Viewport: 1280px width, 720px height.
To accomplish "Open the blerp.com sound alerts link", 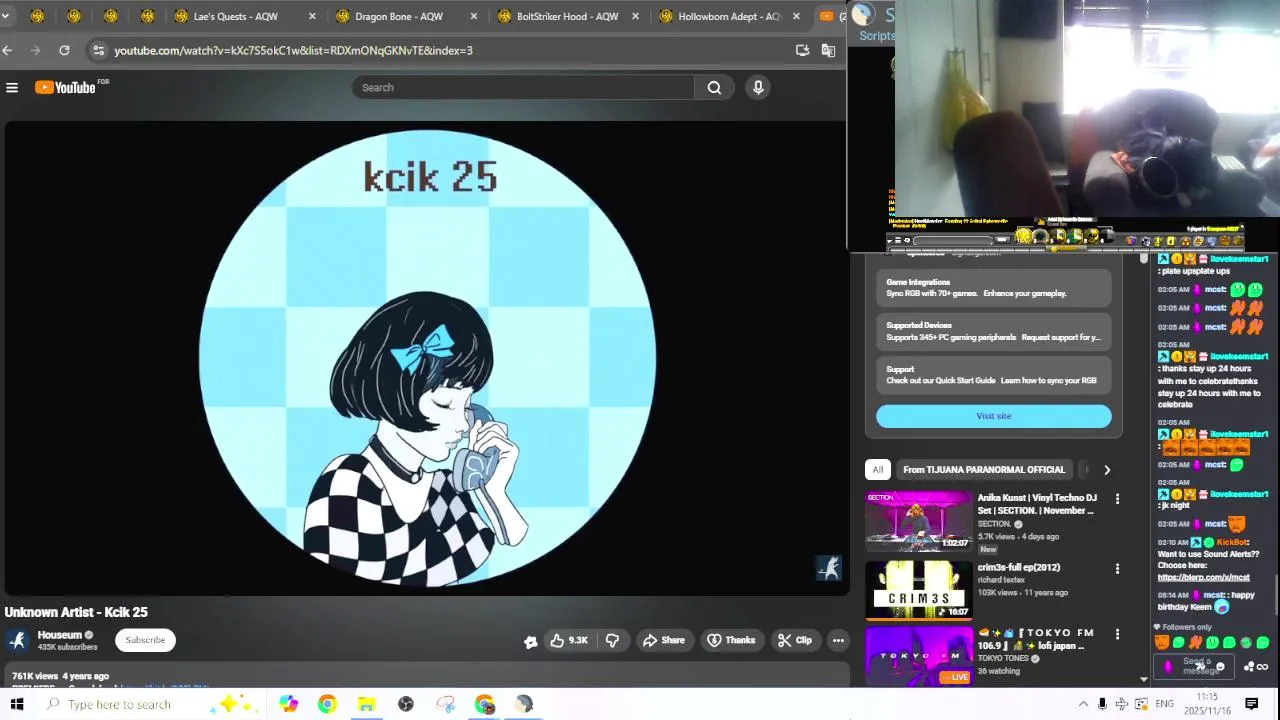I will (x=1203, y=577).
